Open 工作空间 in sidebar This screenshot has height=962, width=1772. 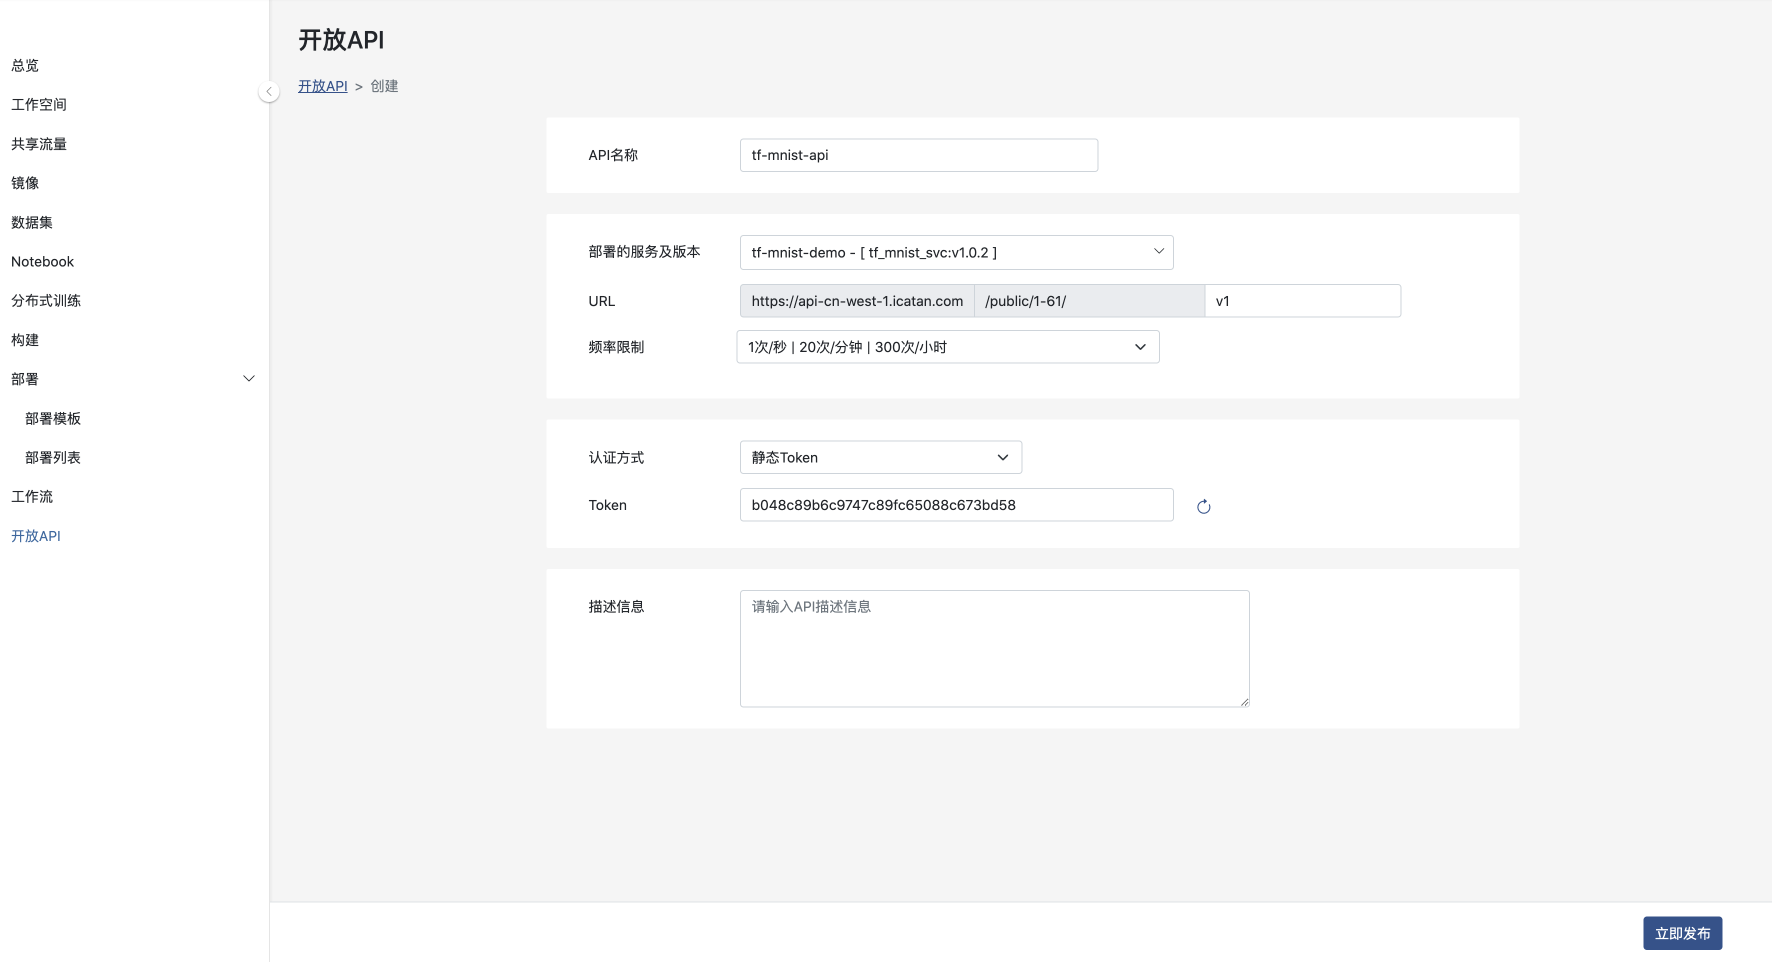click(x=39, y=105)
